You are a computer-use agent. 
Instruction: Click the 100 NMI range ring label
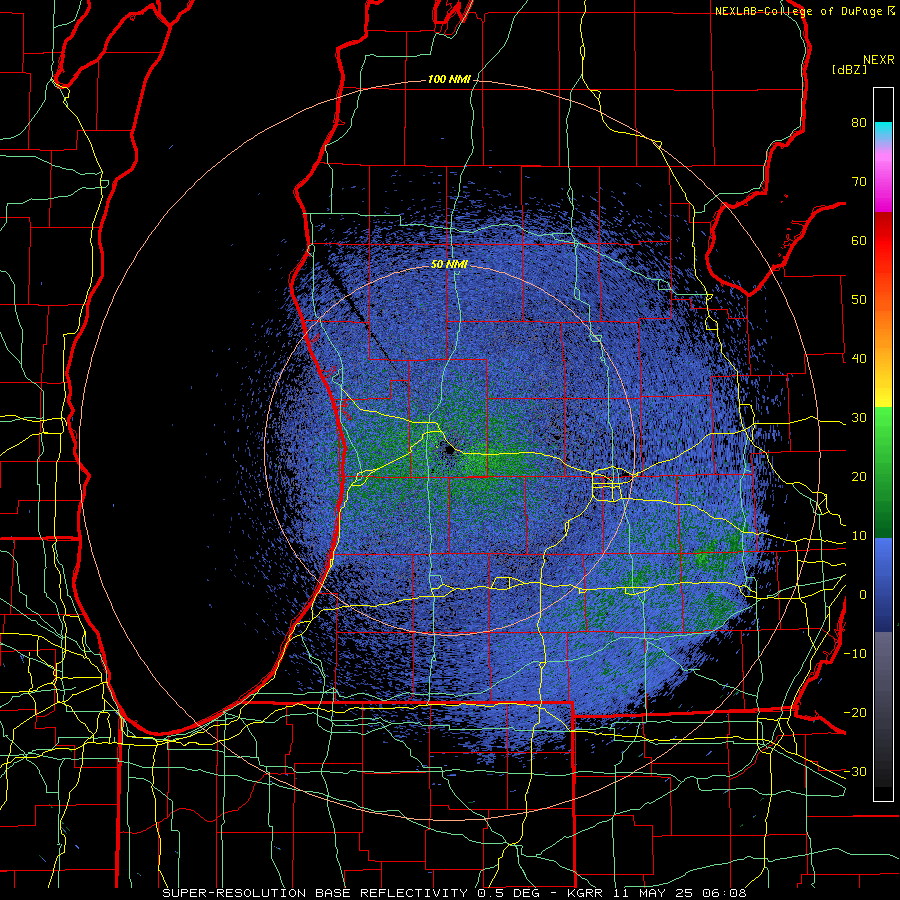[449, 79]
